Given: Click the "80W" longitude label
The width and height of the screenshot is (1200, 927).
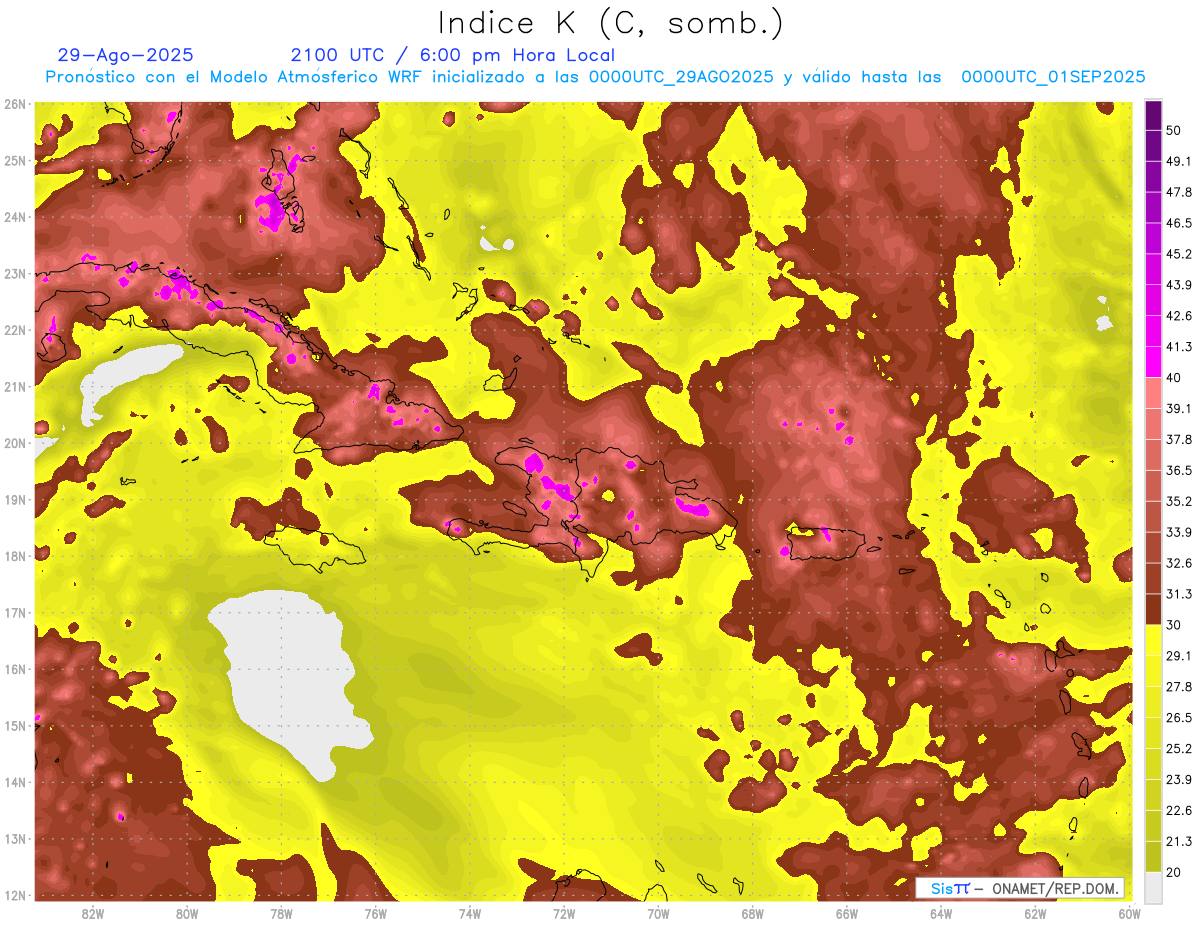Looking at the screenshot, I should click(x=187, y=914).
